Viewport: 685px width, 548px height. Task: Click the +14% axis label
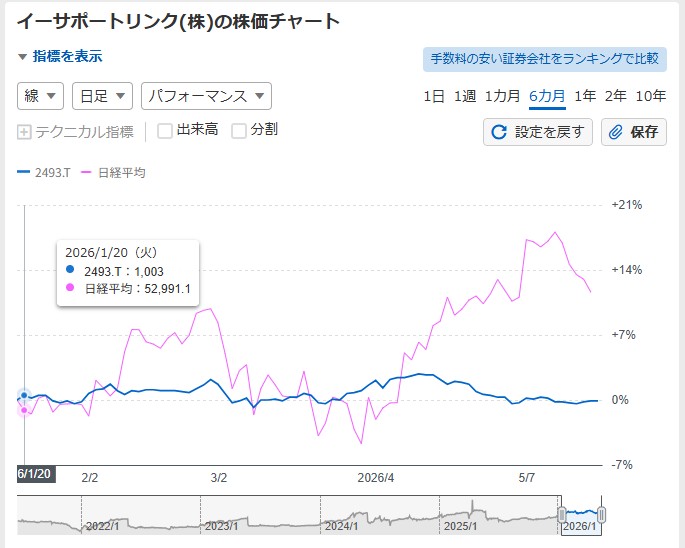click(x=626, y=270)
